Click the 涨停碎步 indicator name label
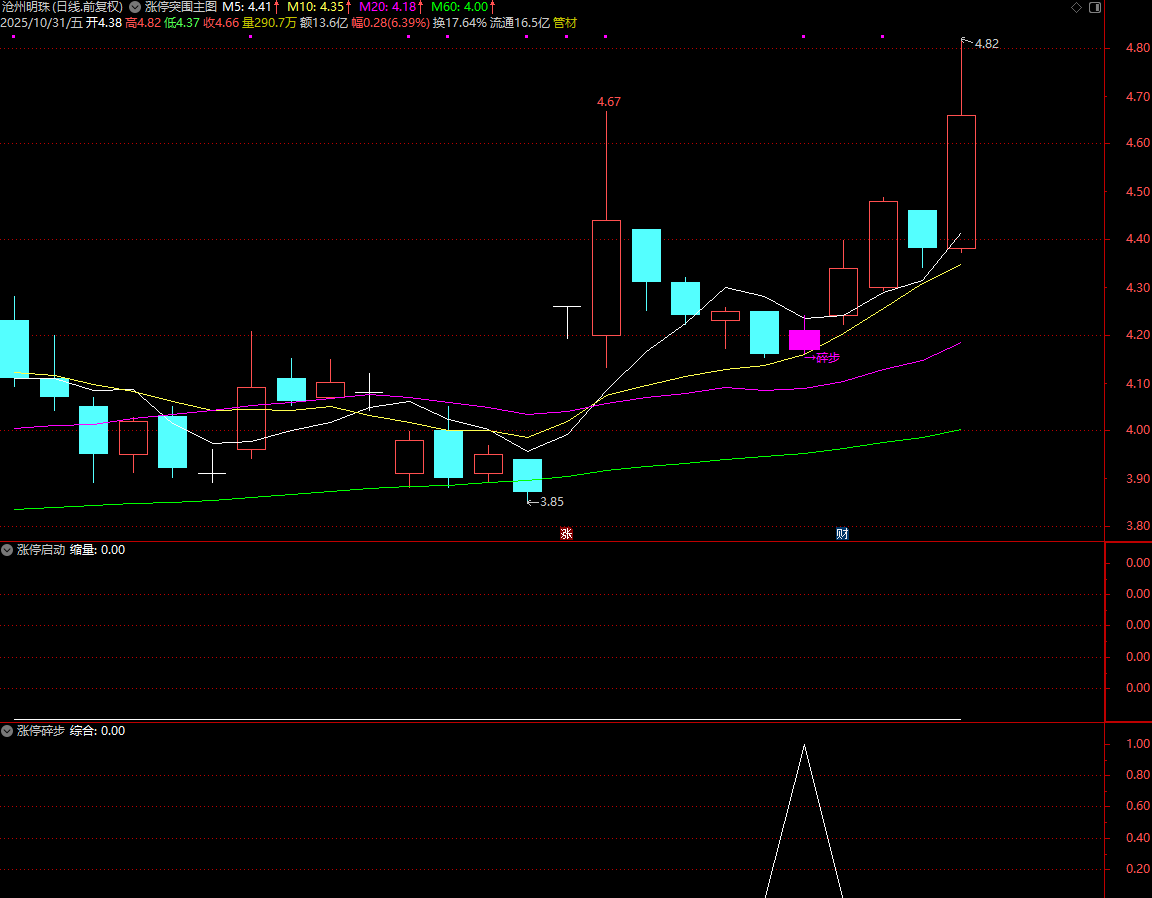This screenshot has height=898, width=1152. click(41, 731)
